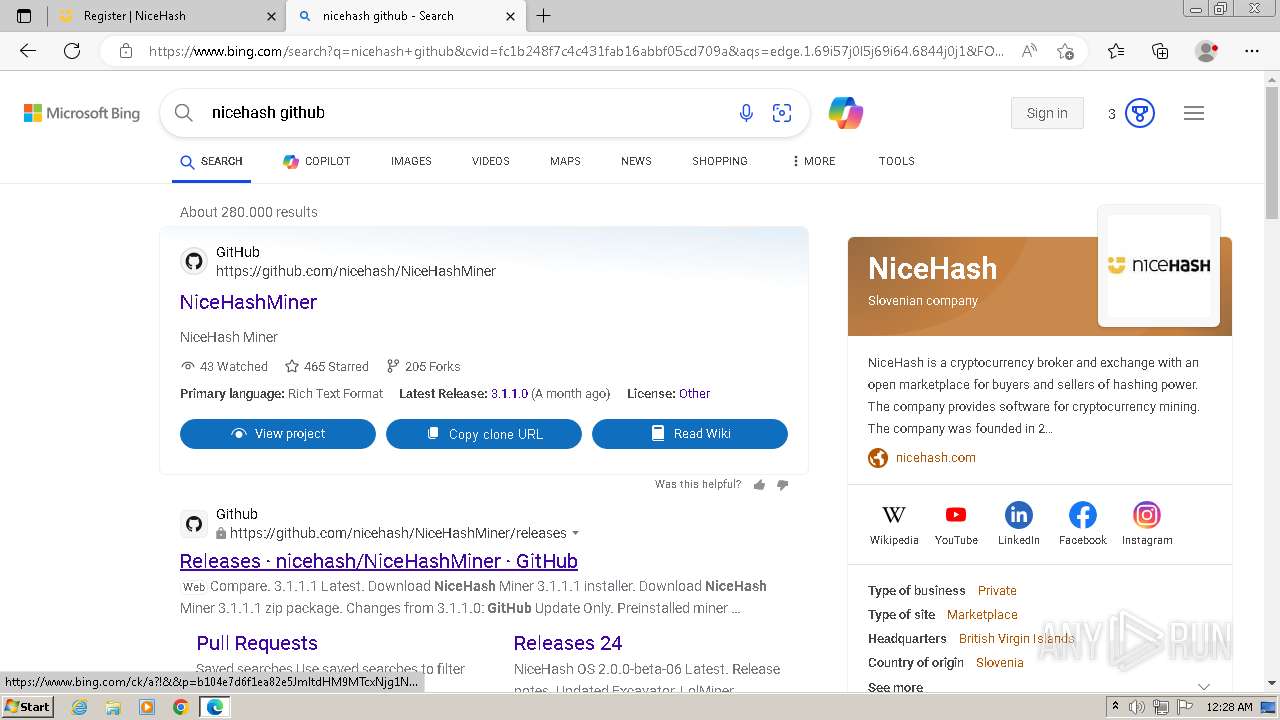Click the search magnifier icon in box
Screen dimensions: 1280x720
(x=184, y=113)
